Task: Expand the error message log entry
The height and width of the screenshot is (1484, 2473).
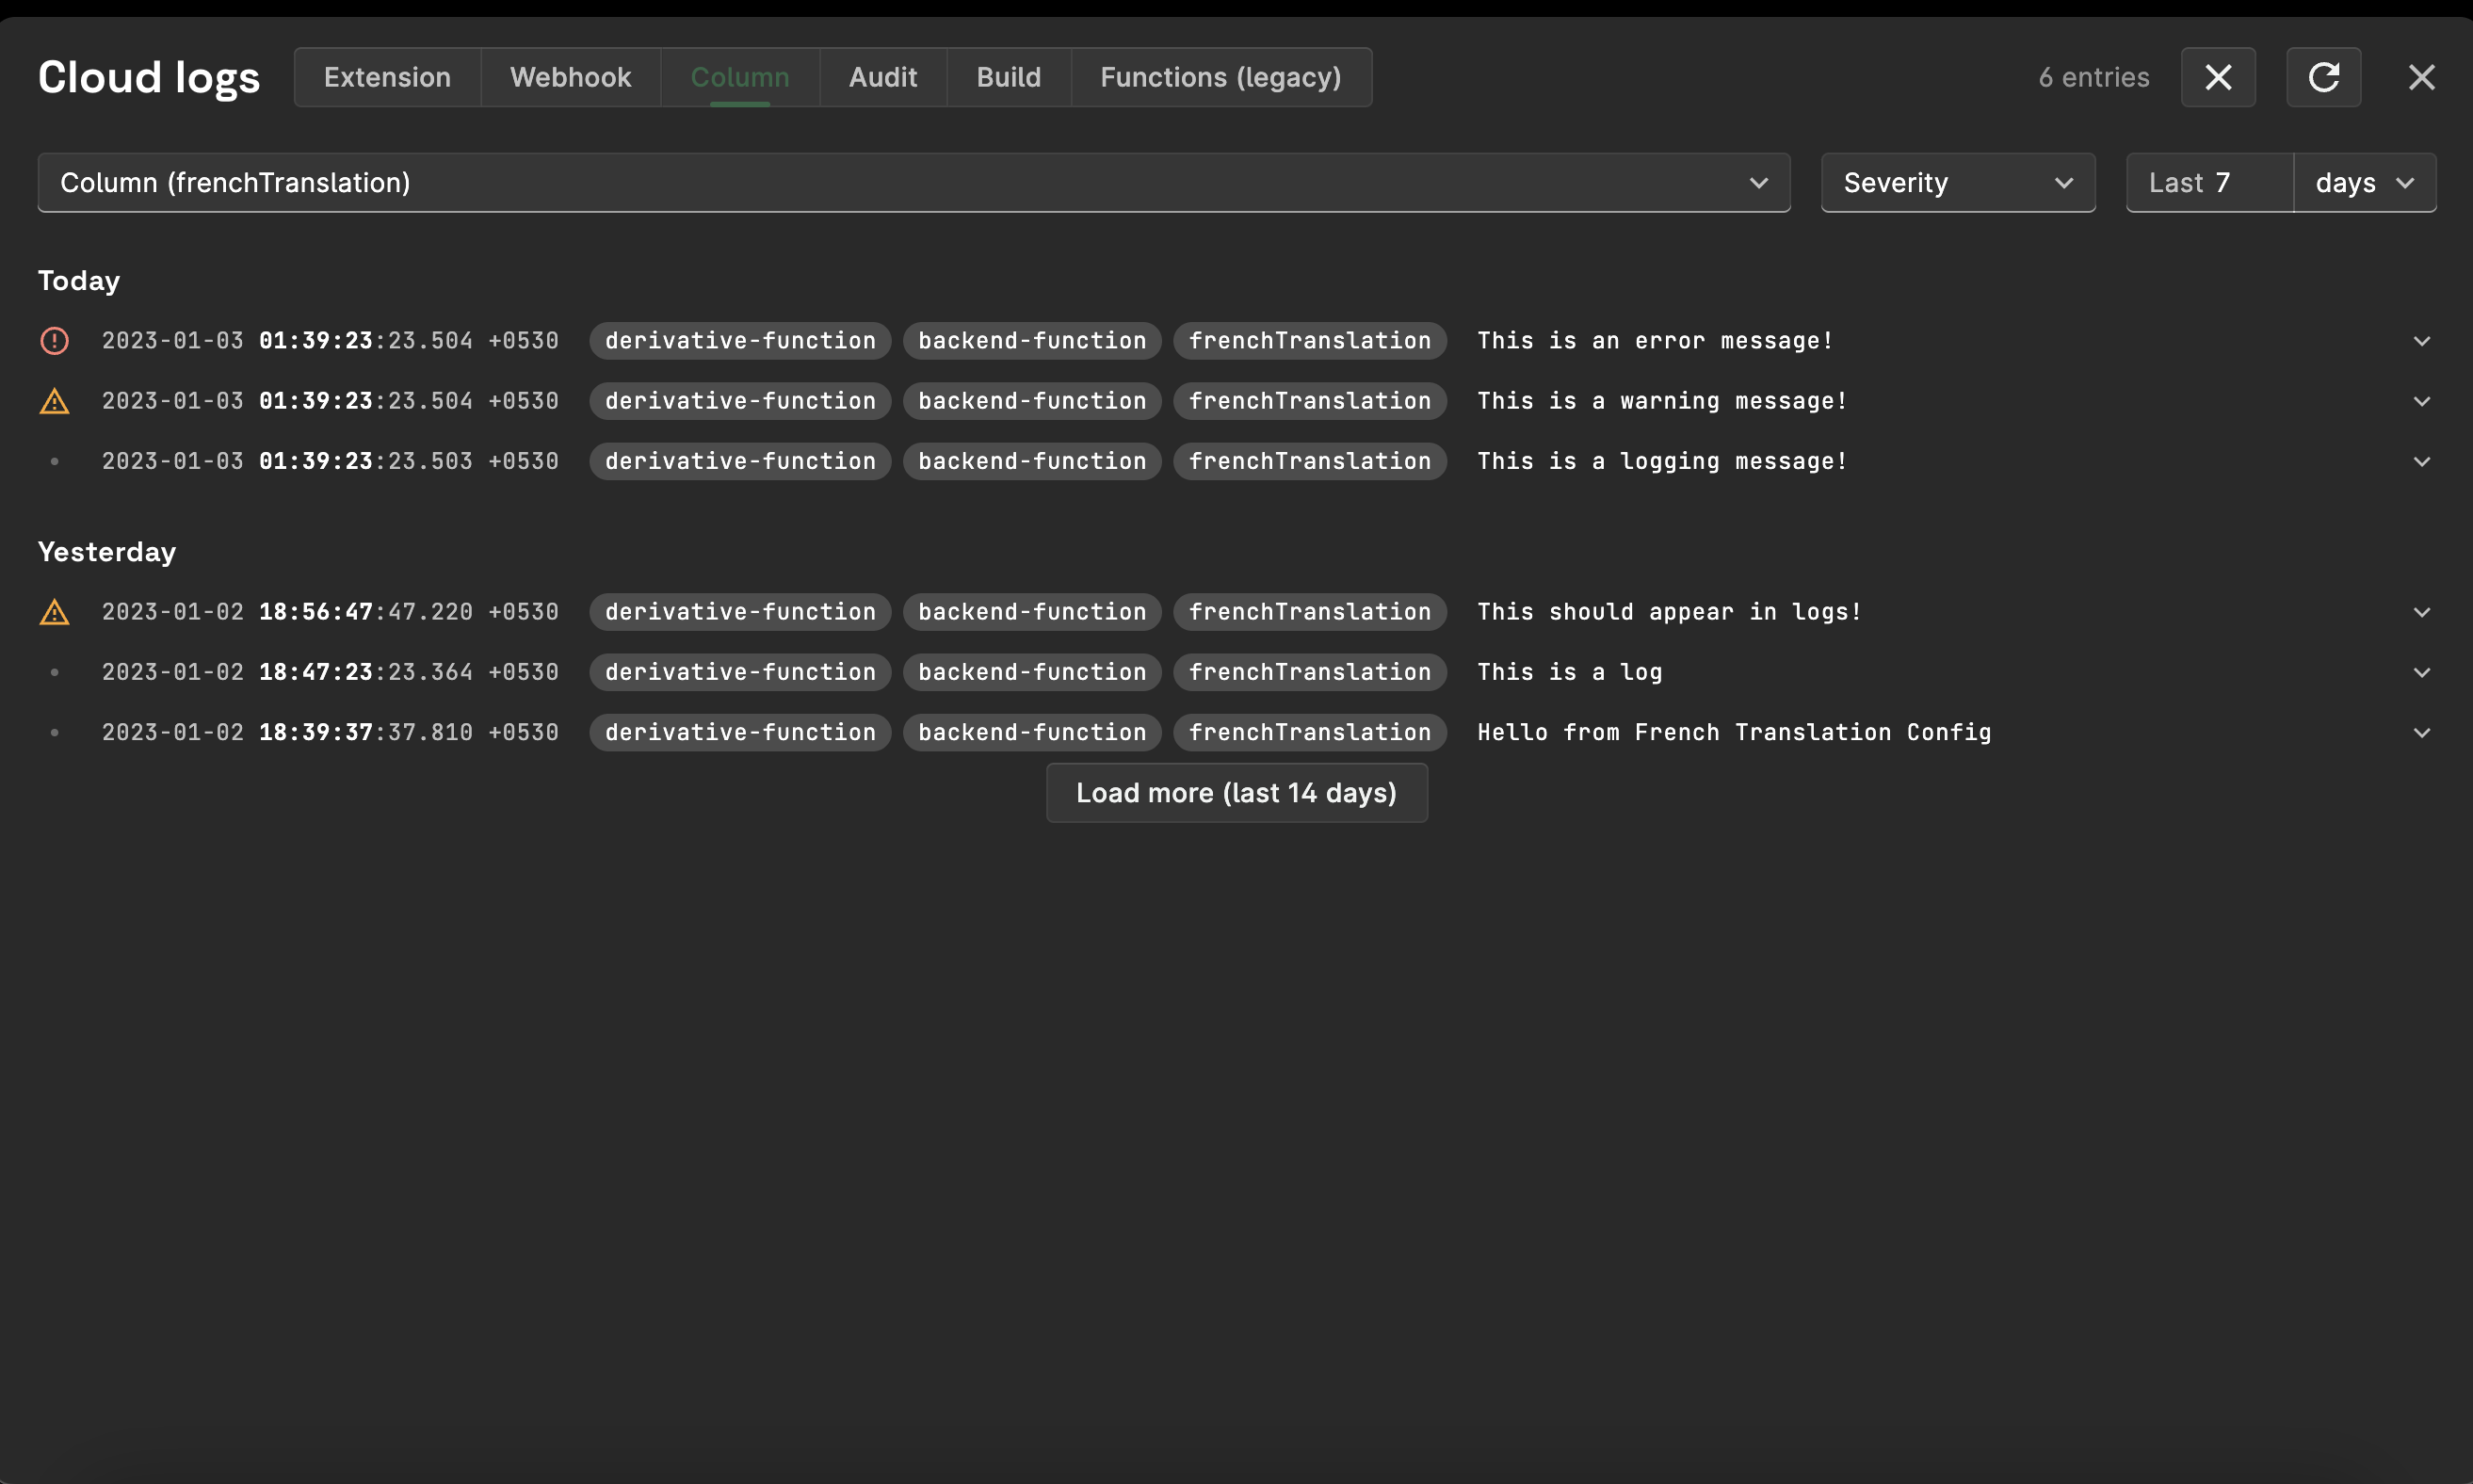Action: point(2421,341)
